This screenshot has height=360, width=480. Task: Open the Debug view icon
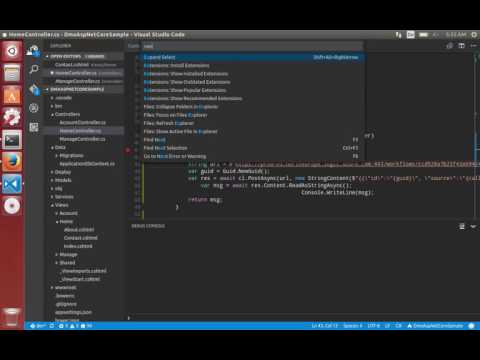34,108
